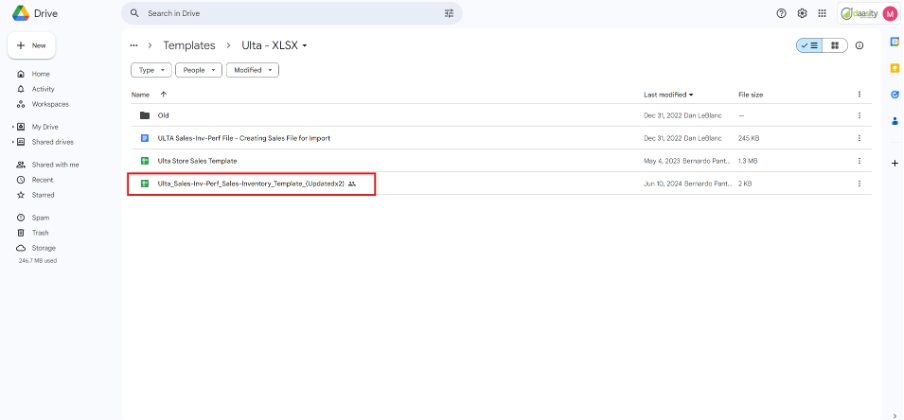Screen dimensions: 904x420
Task: Select the Ulta Store Sales Template file
Action: (197, 160)
